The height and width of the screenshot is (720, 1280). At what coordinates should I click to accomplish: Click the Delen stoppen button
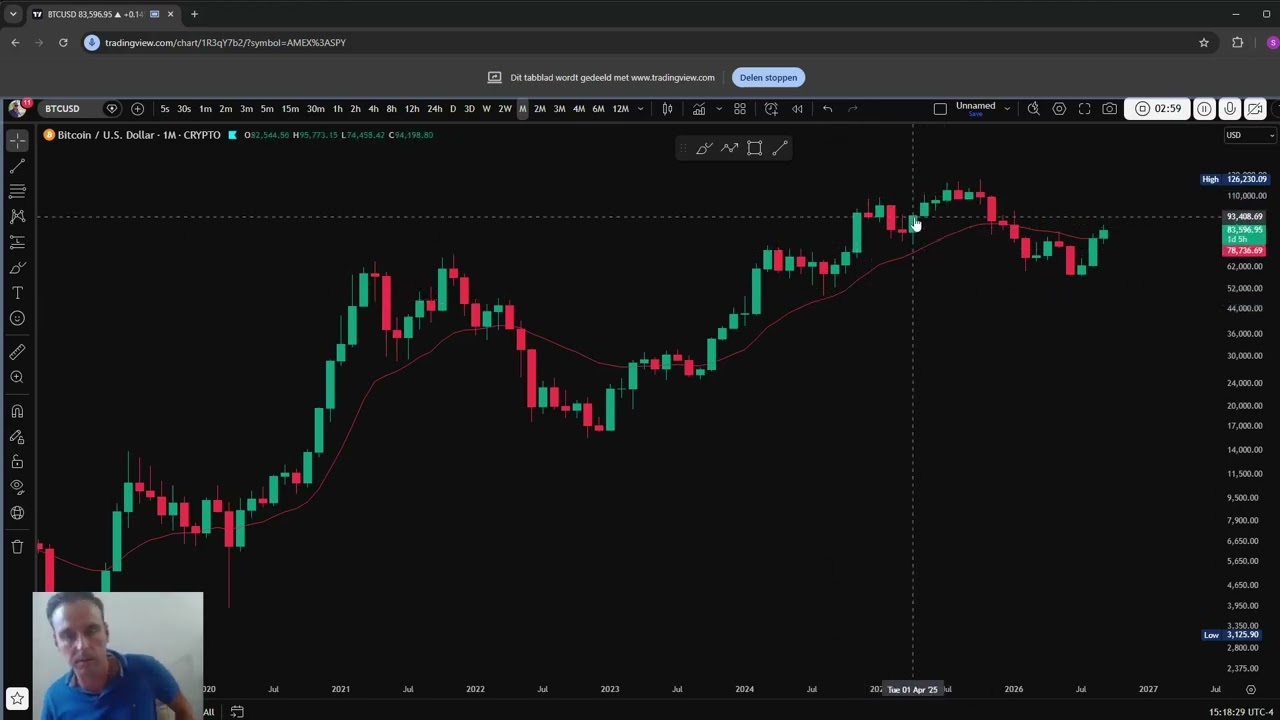768,77
